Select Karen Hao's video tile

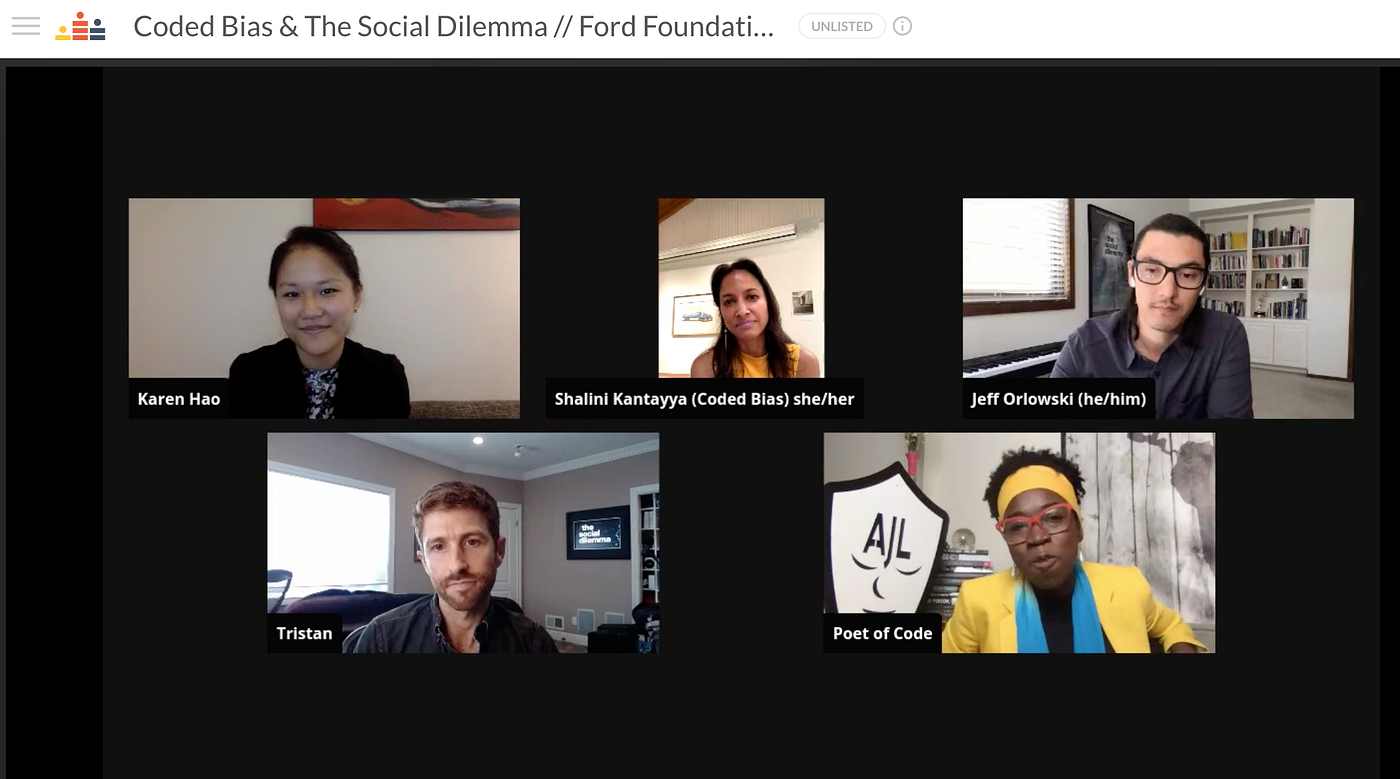coord(324,308)
